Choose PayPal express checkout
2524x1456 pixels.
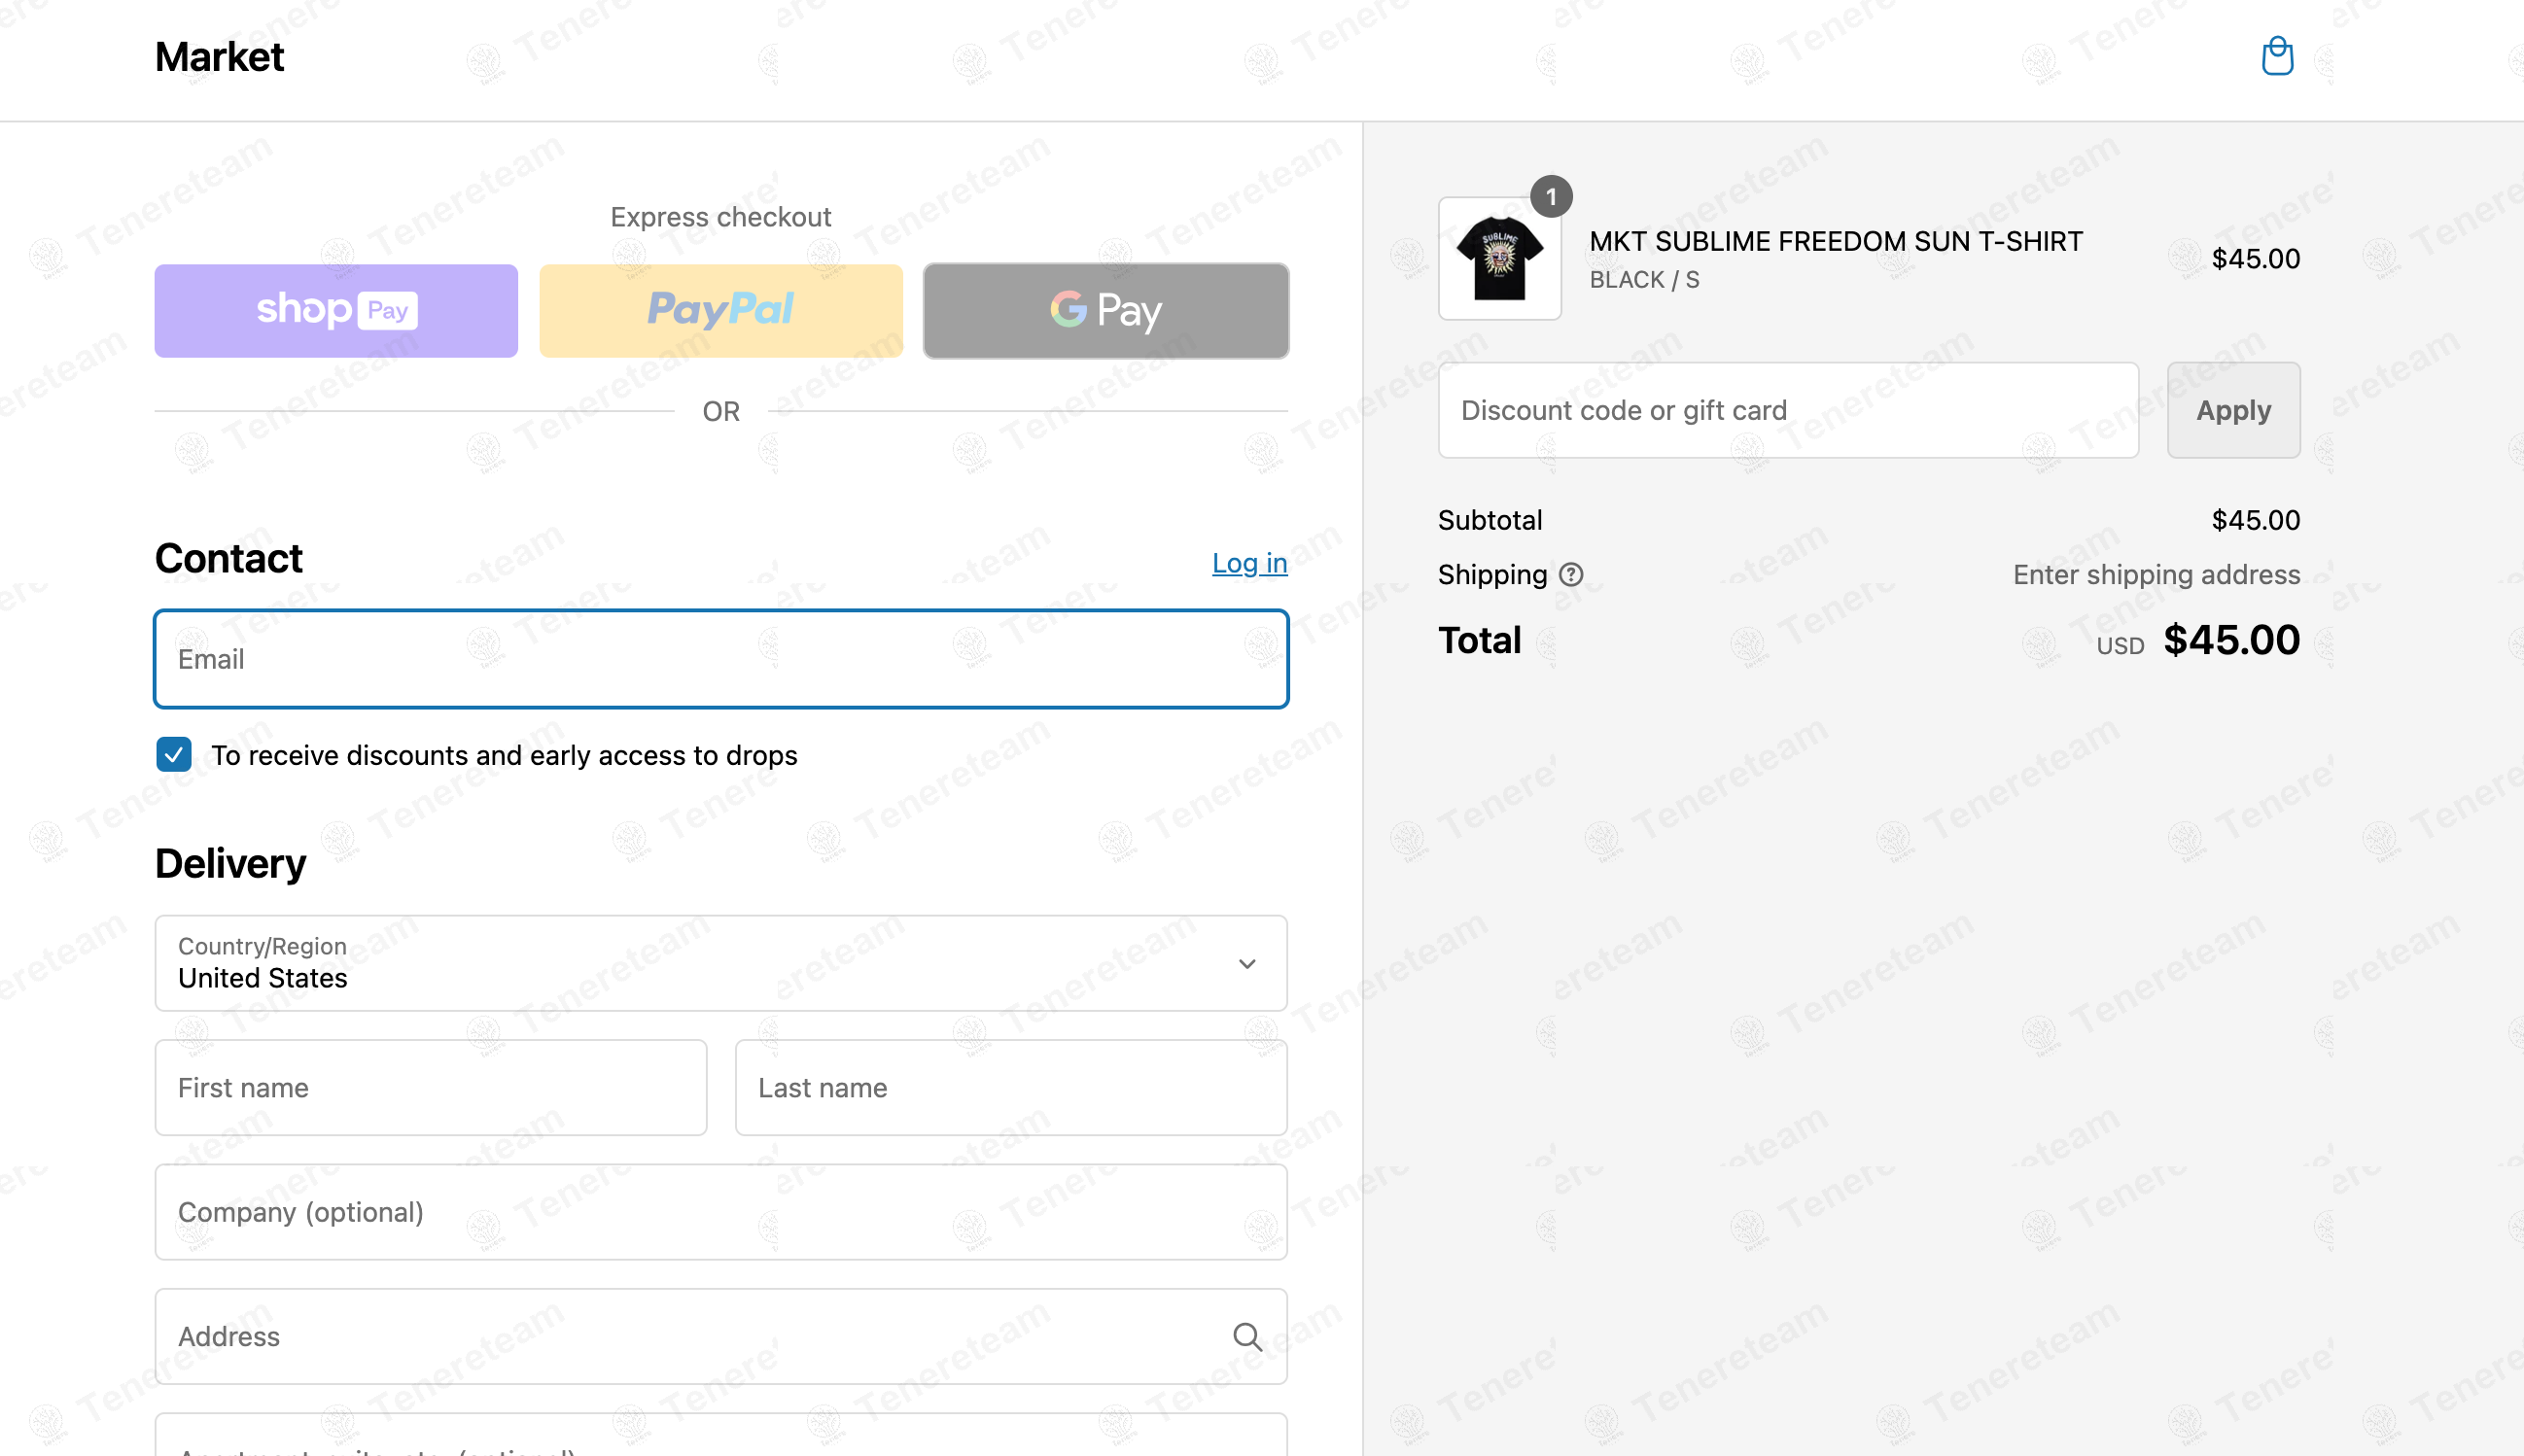[x=721, y=311]
